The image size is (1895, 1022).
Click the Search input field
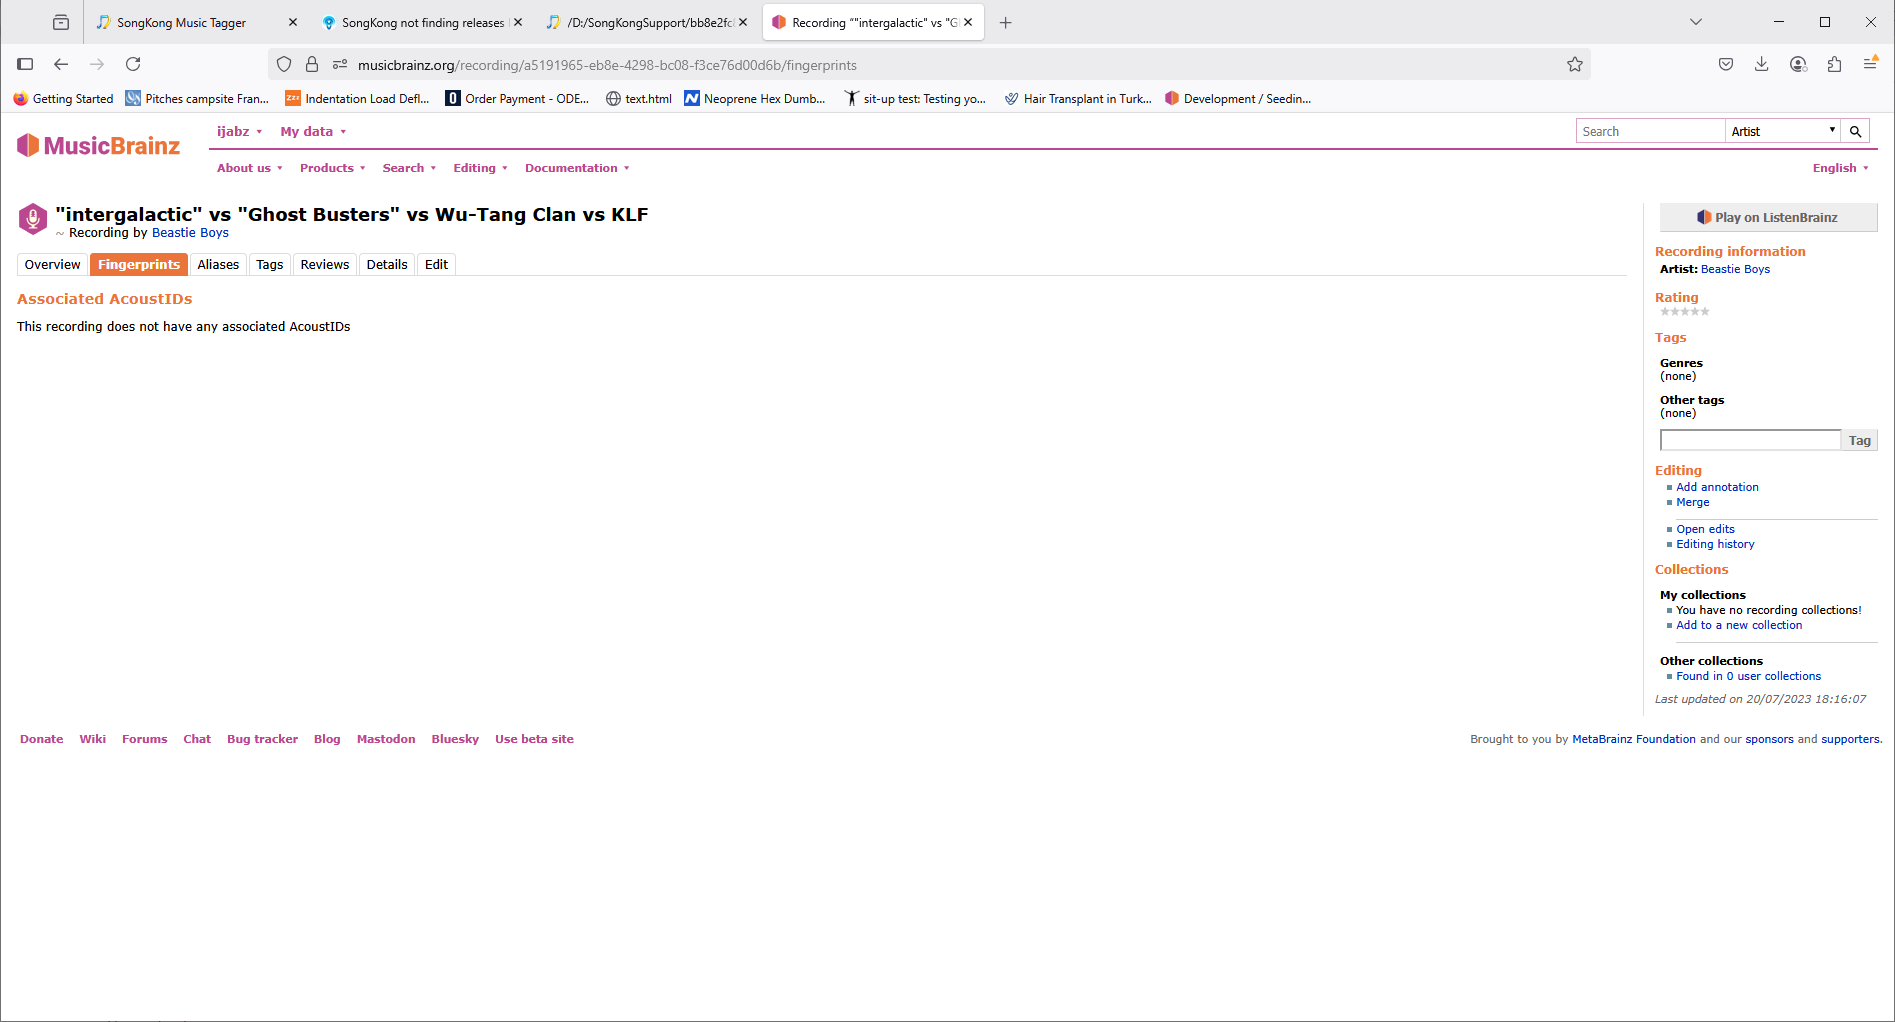pyautogui.click(x=1651, y=131)
